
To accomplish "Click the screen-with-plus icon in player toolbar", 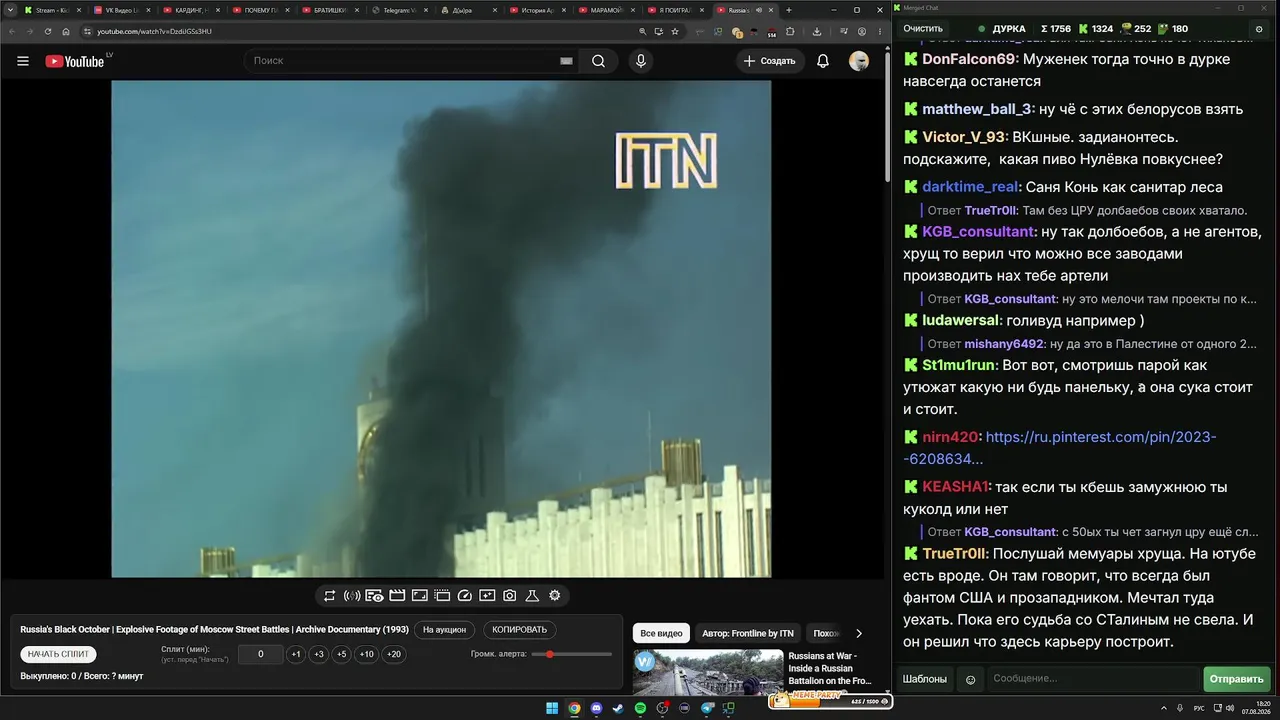I will 487,596.
